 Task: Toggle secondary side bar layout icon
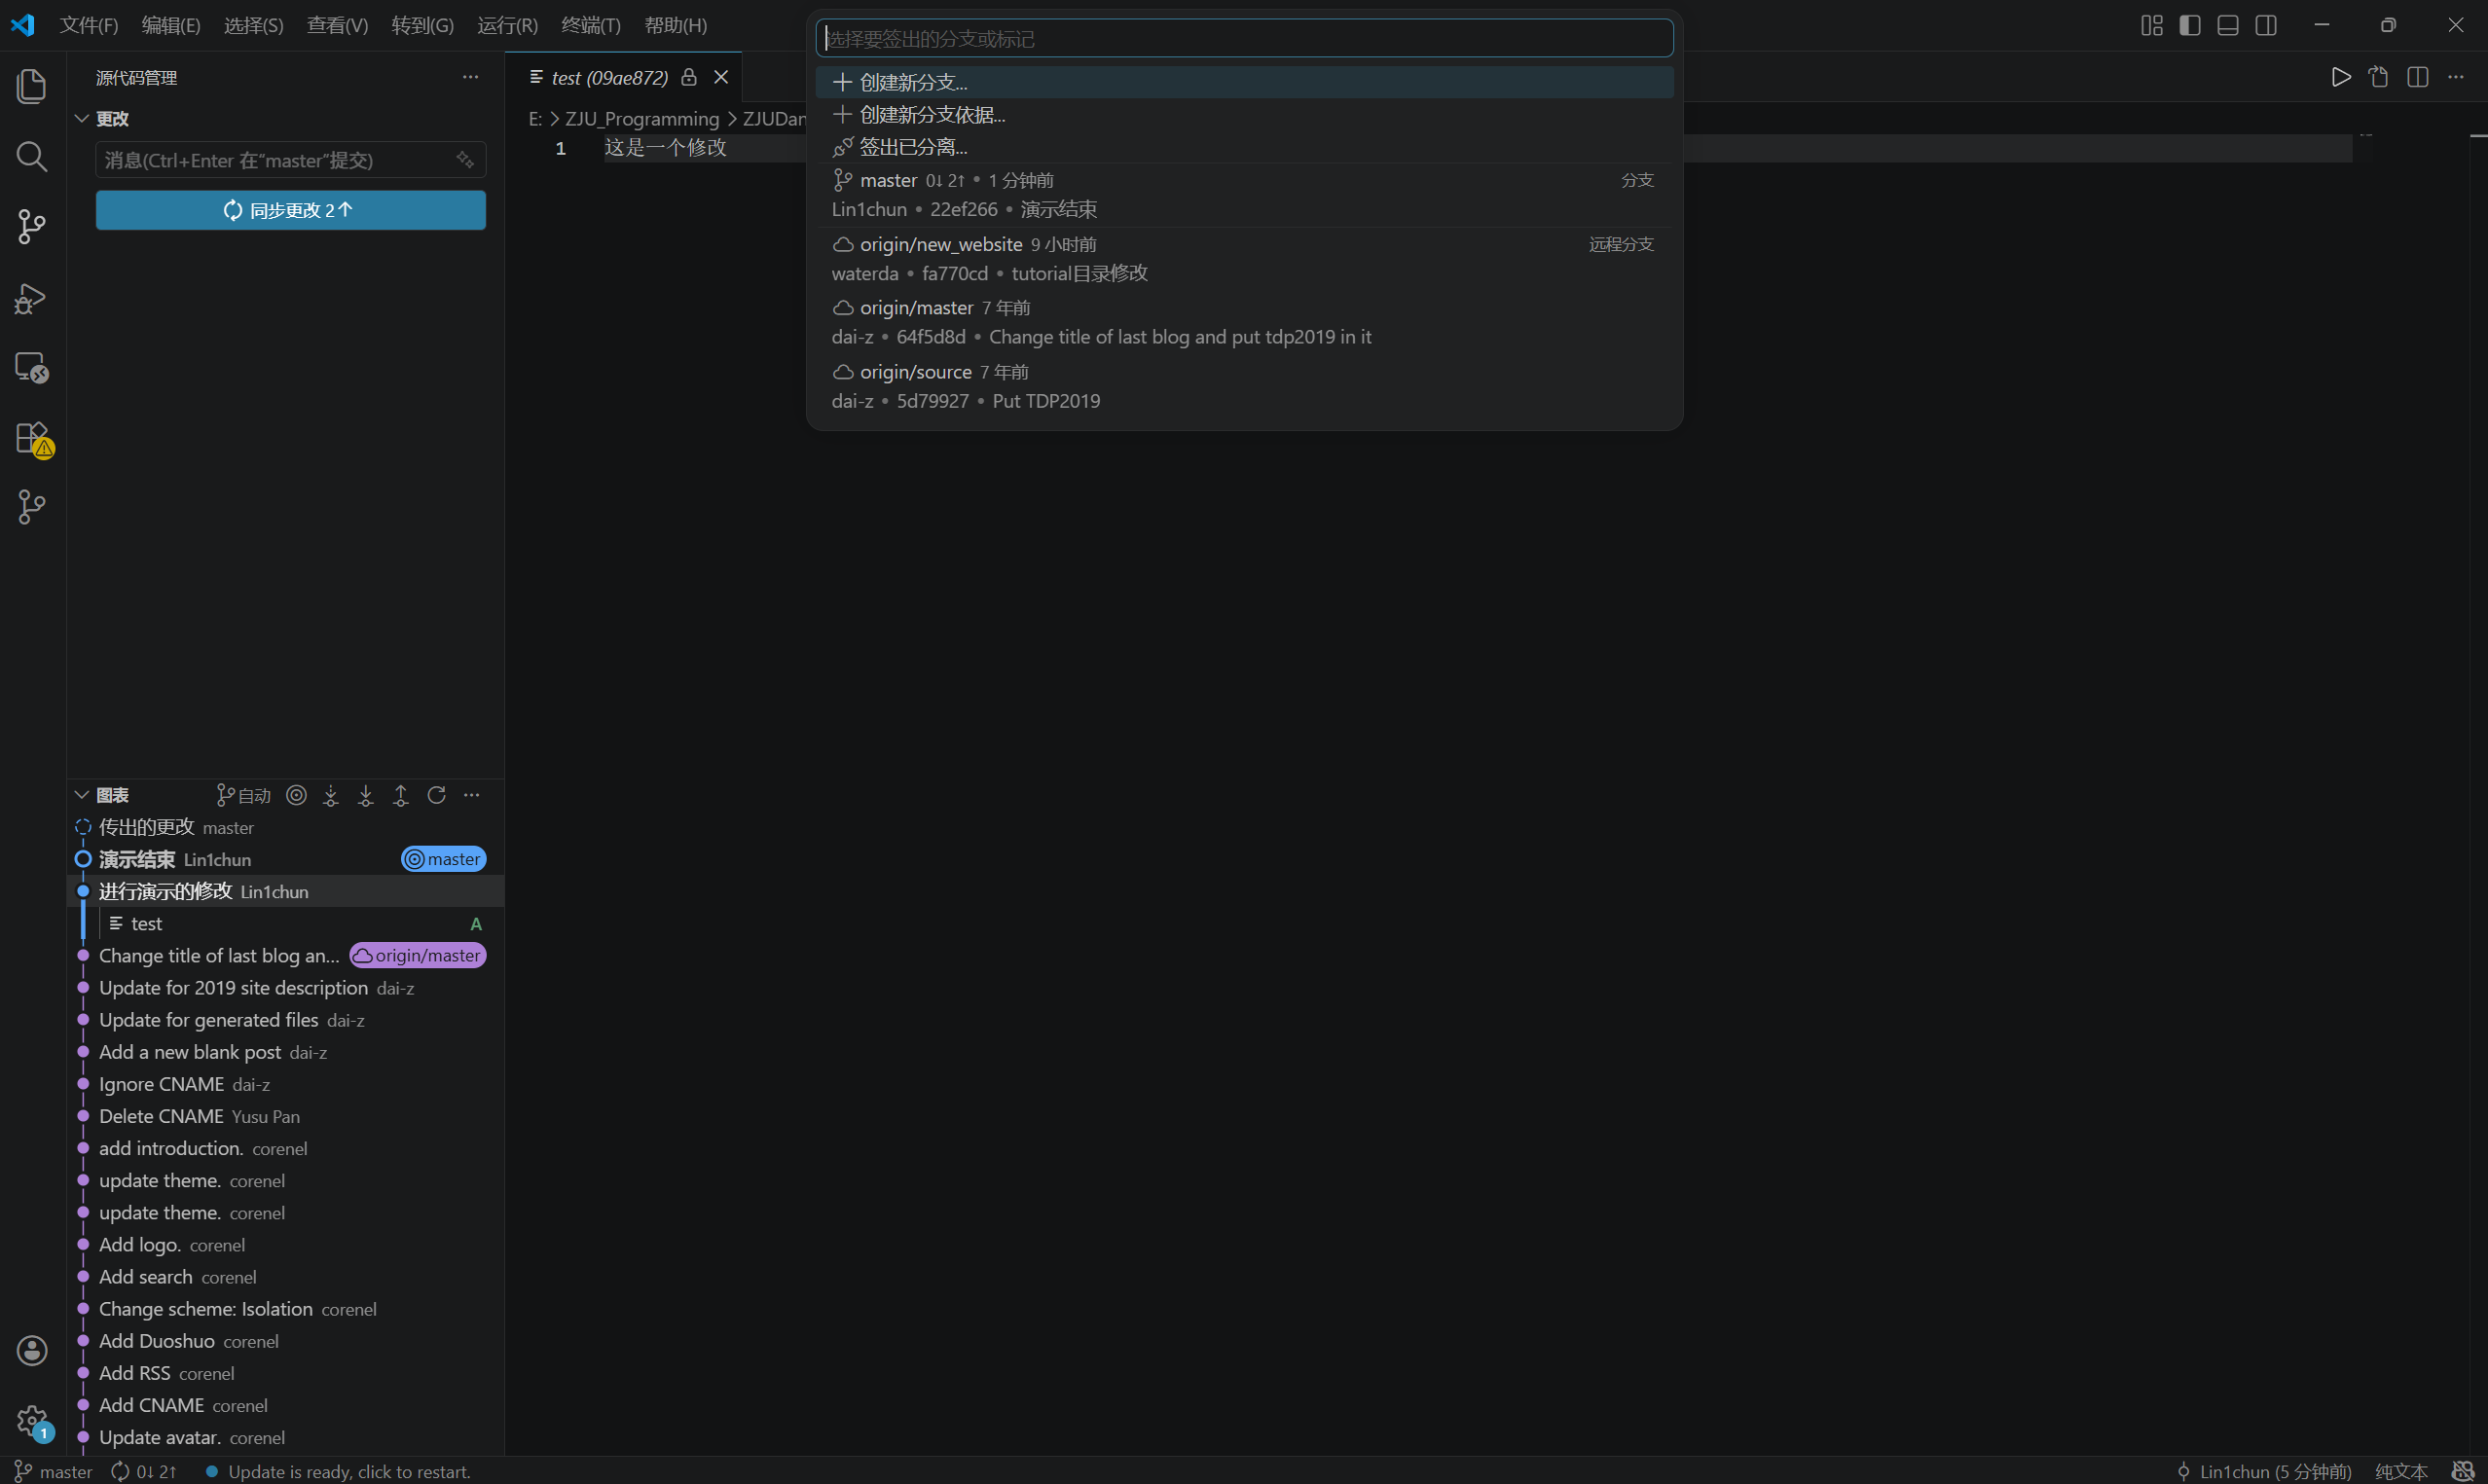(2266, 25)
